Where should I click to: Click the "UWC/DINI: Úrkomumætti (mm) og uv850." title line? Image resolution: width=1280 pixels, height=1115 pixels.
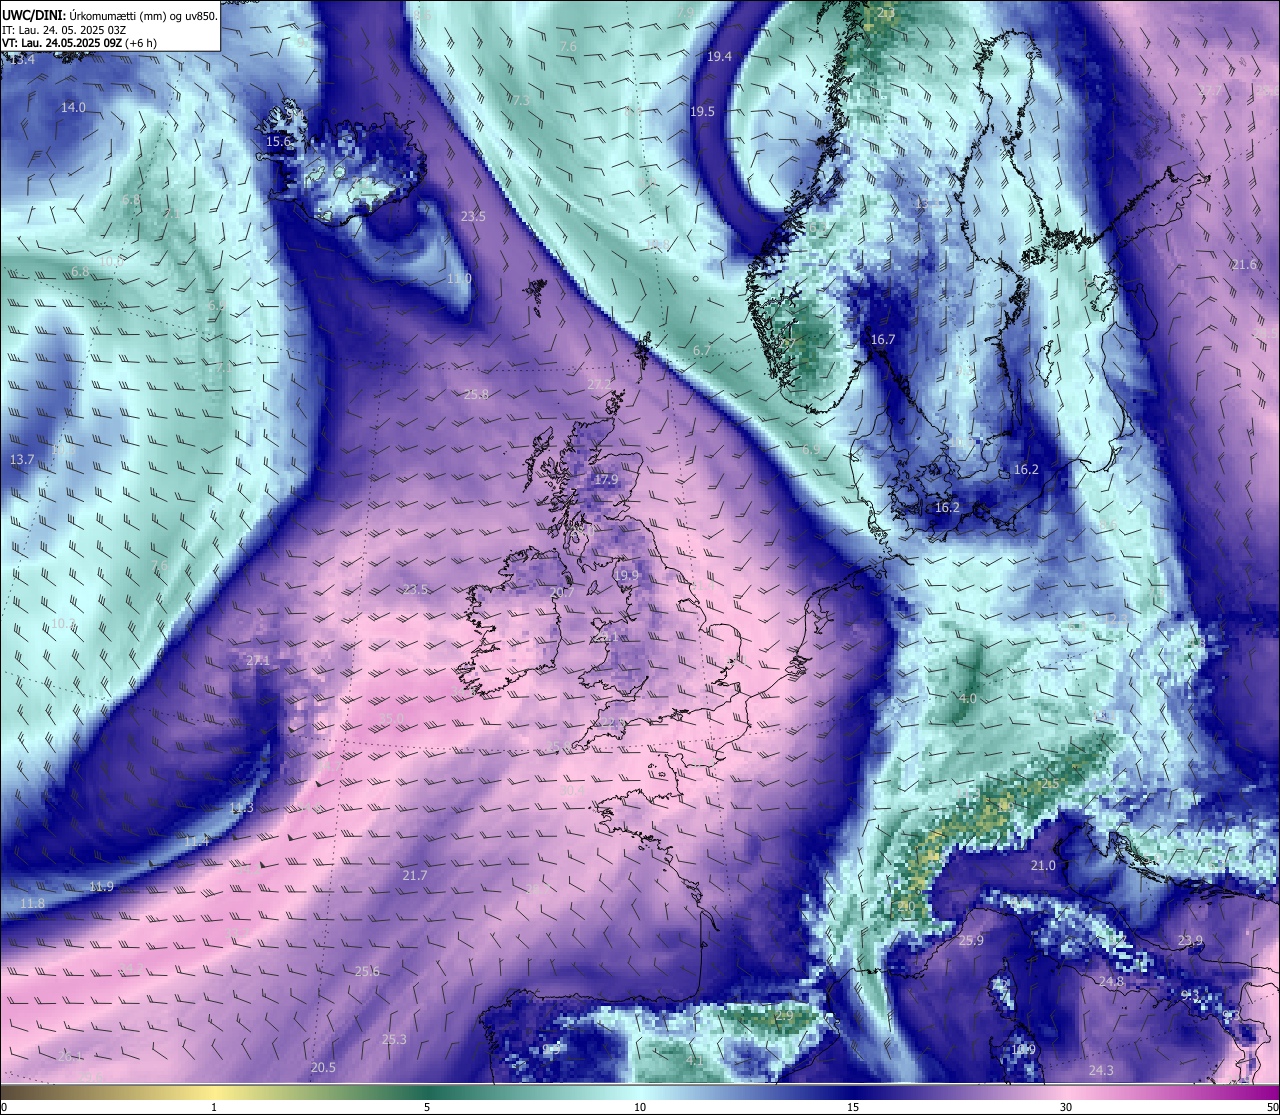click(109, 16)
